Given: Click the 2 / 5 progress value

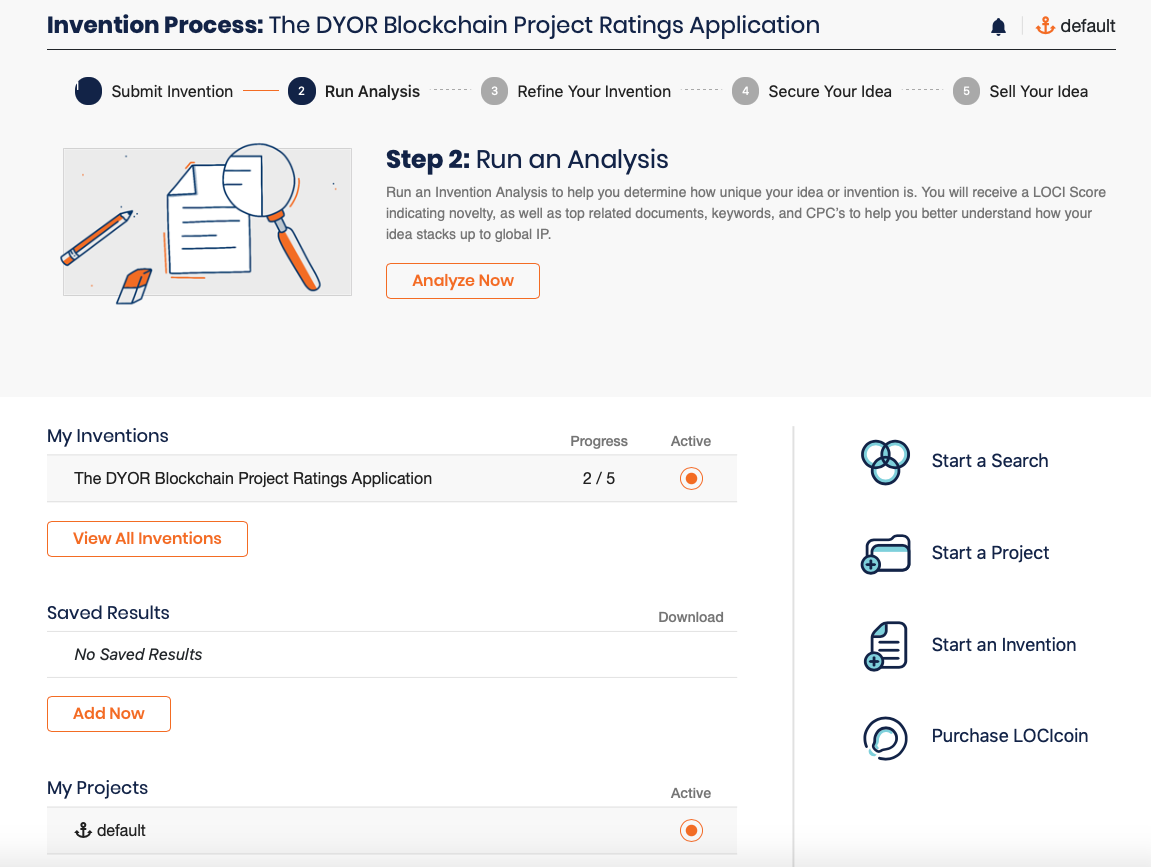Looking at the screenshot, I should tap(598, 479).
